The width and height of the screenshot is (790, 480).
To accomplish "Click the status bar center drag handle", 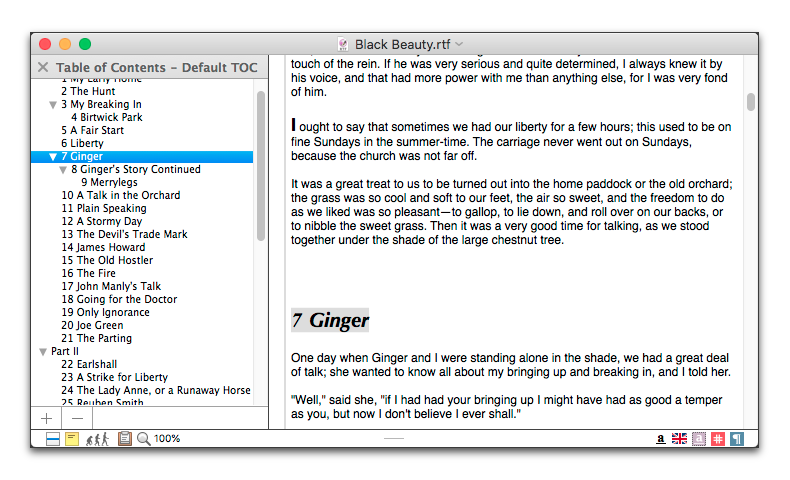I will 393,439.
